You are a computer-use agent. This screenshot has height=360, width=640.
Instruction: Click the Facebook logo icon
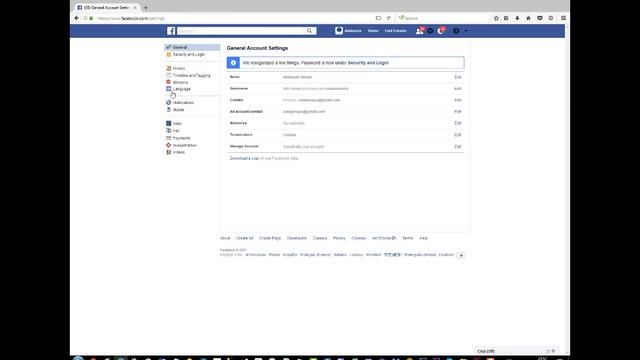[171, 31]
